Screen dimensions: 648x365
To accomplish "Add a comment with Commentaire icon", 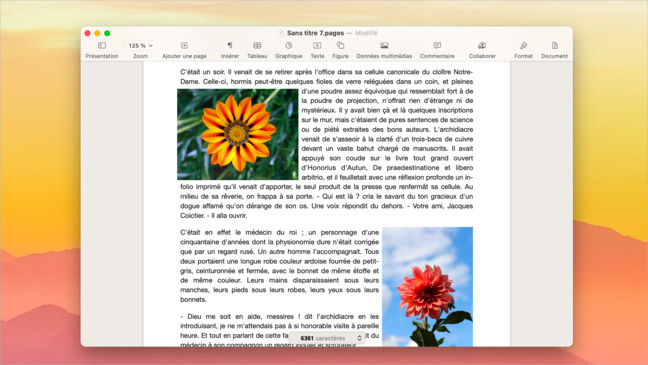I will click(x=437, y=45).
